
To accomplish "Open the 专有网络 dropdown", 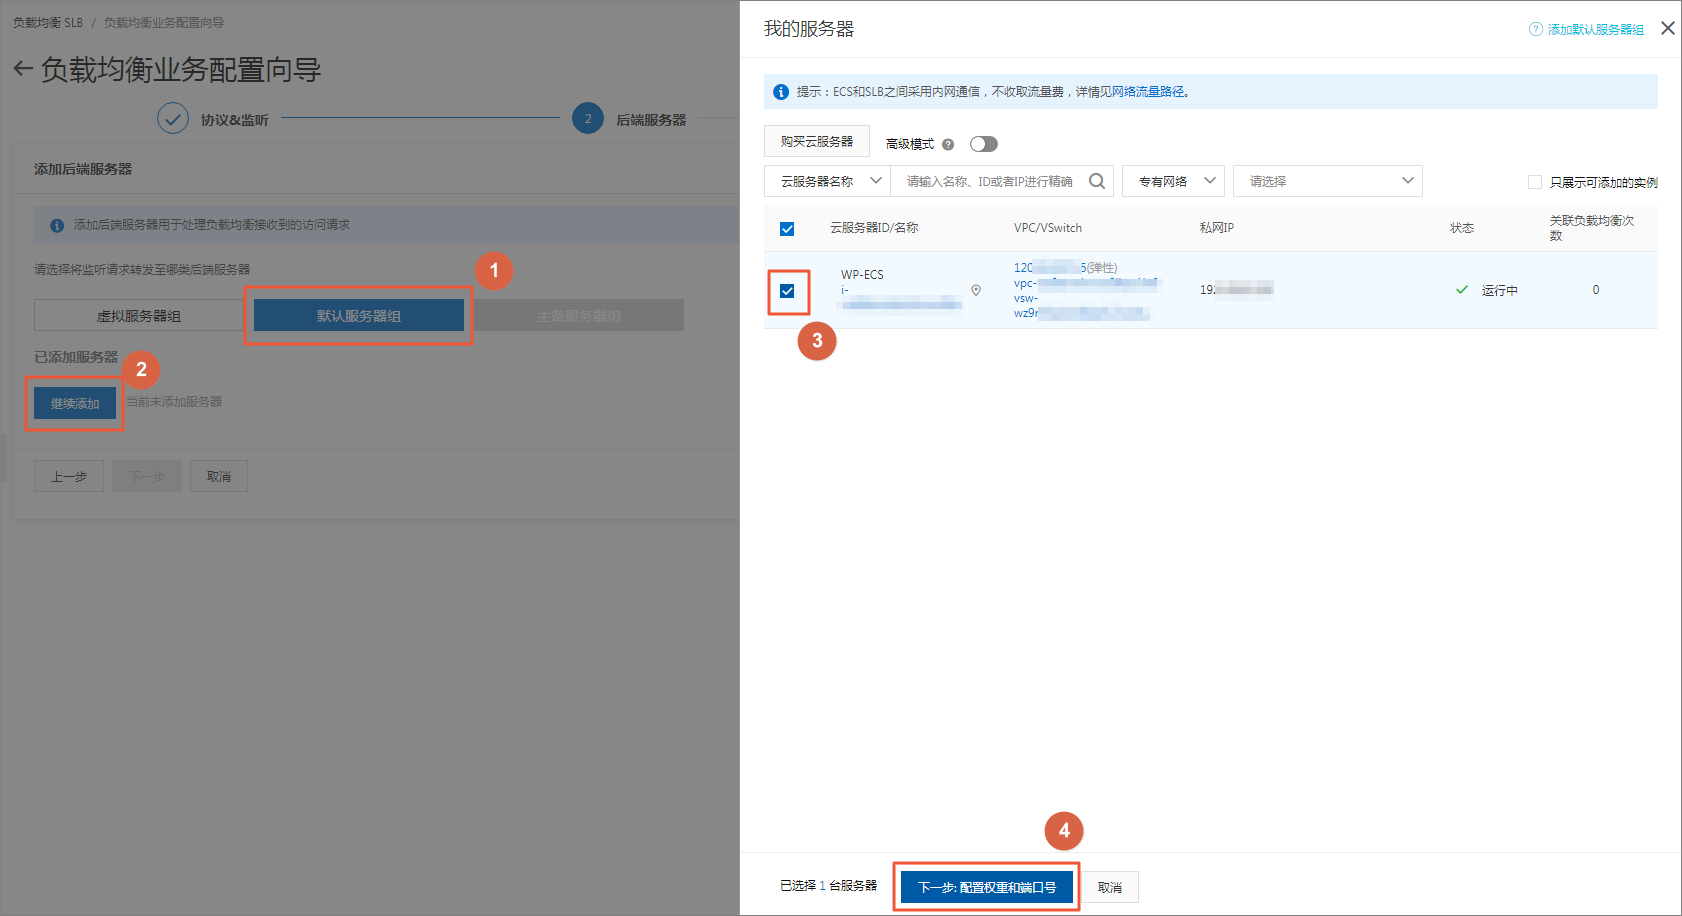I will tap(1174, 181).
